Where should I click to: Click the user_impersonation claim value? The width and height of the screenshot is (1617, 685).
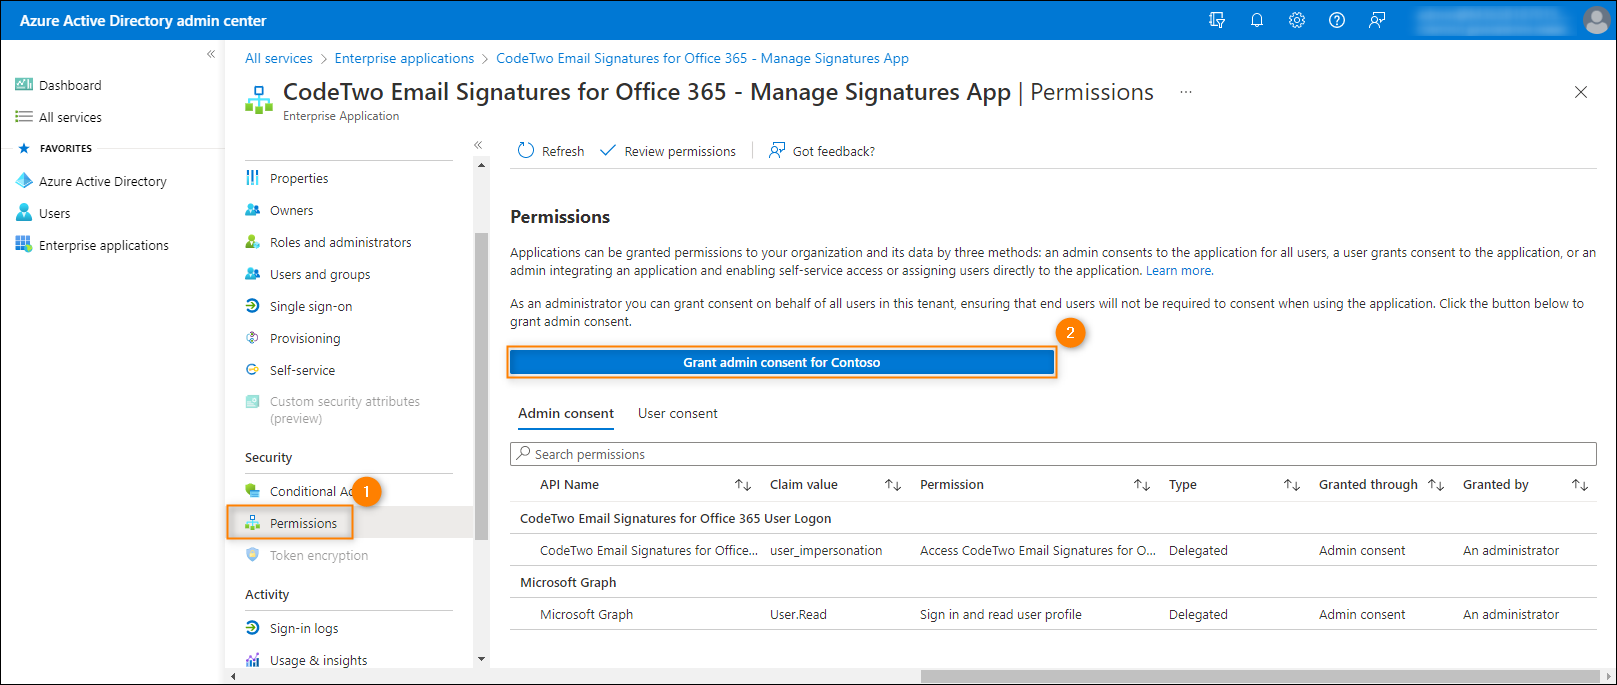[x=826, y=550]
